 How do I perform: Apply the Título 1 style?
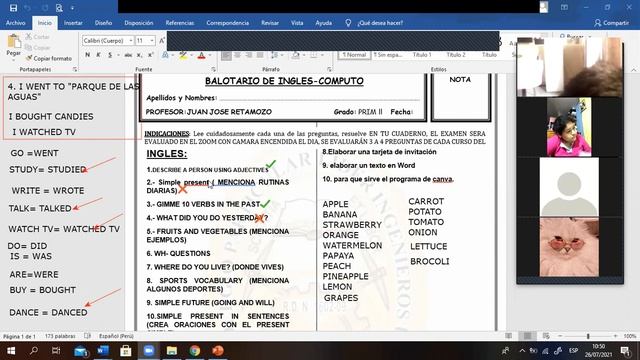pos(421,54)
